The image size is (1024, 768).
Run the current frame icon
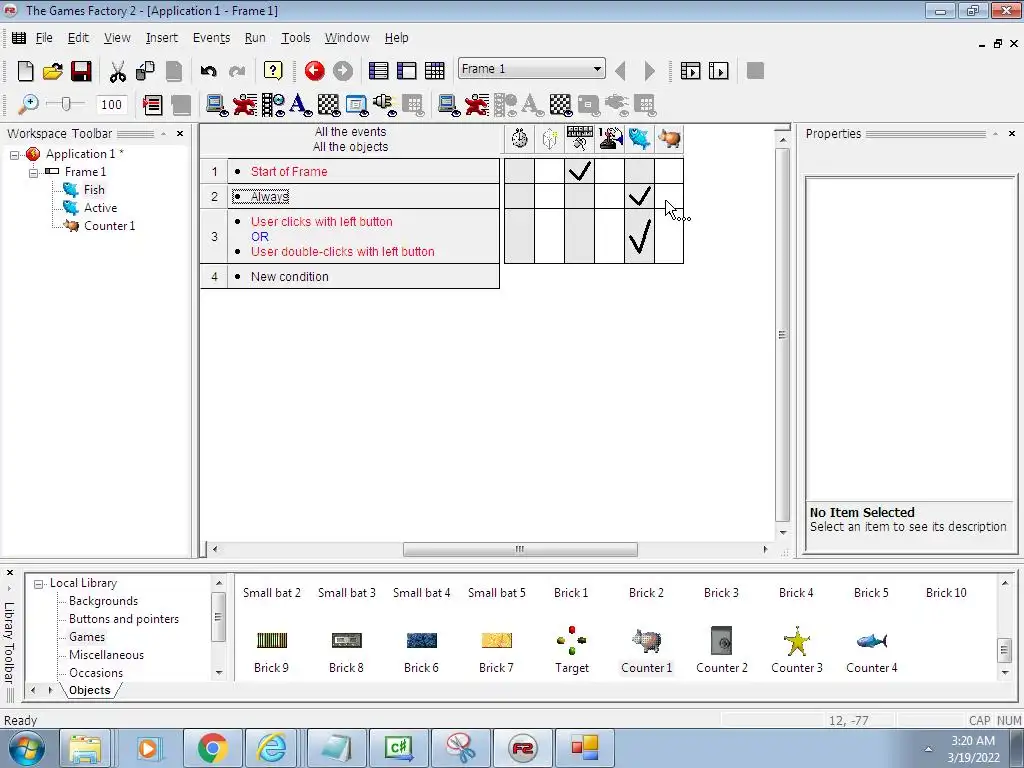click(718, 71)
